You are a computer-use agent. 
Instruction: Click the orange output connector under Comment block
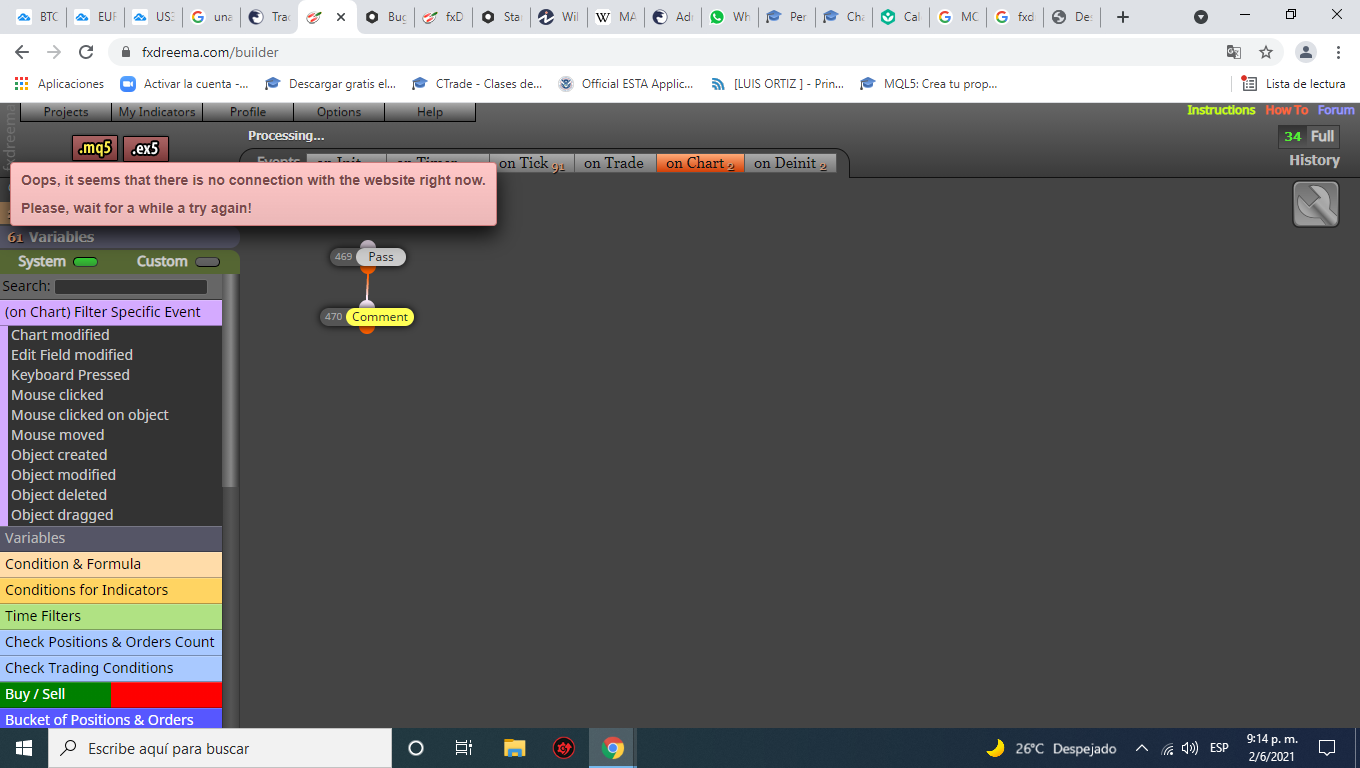367,329
